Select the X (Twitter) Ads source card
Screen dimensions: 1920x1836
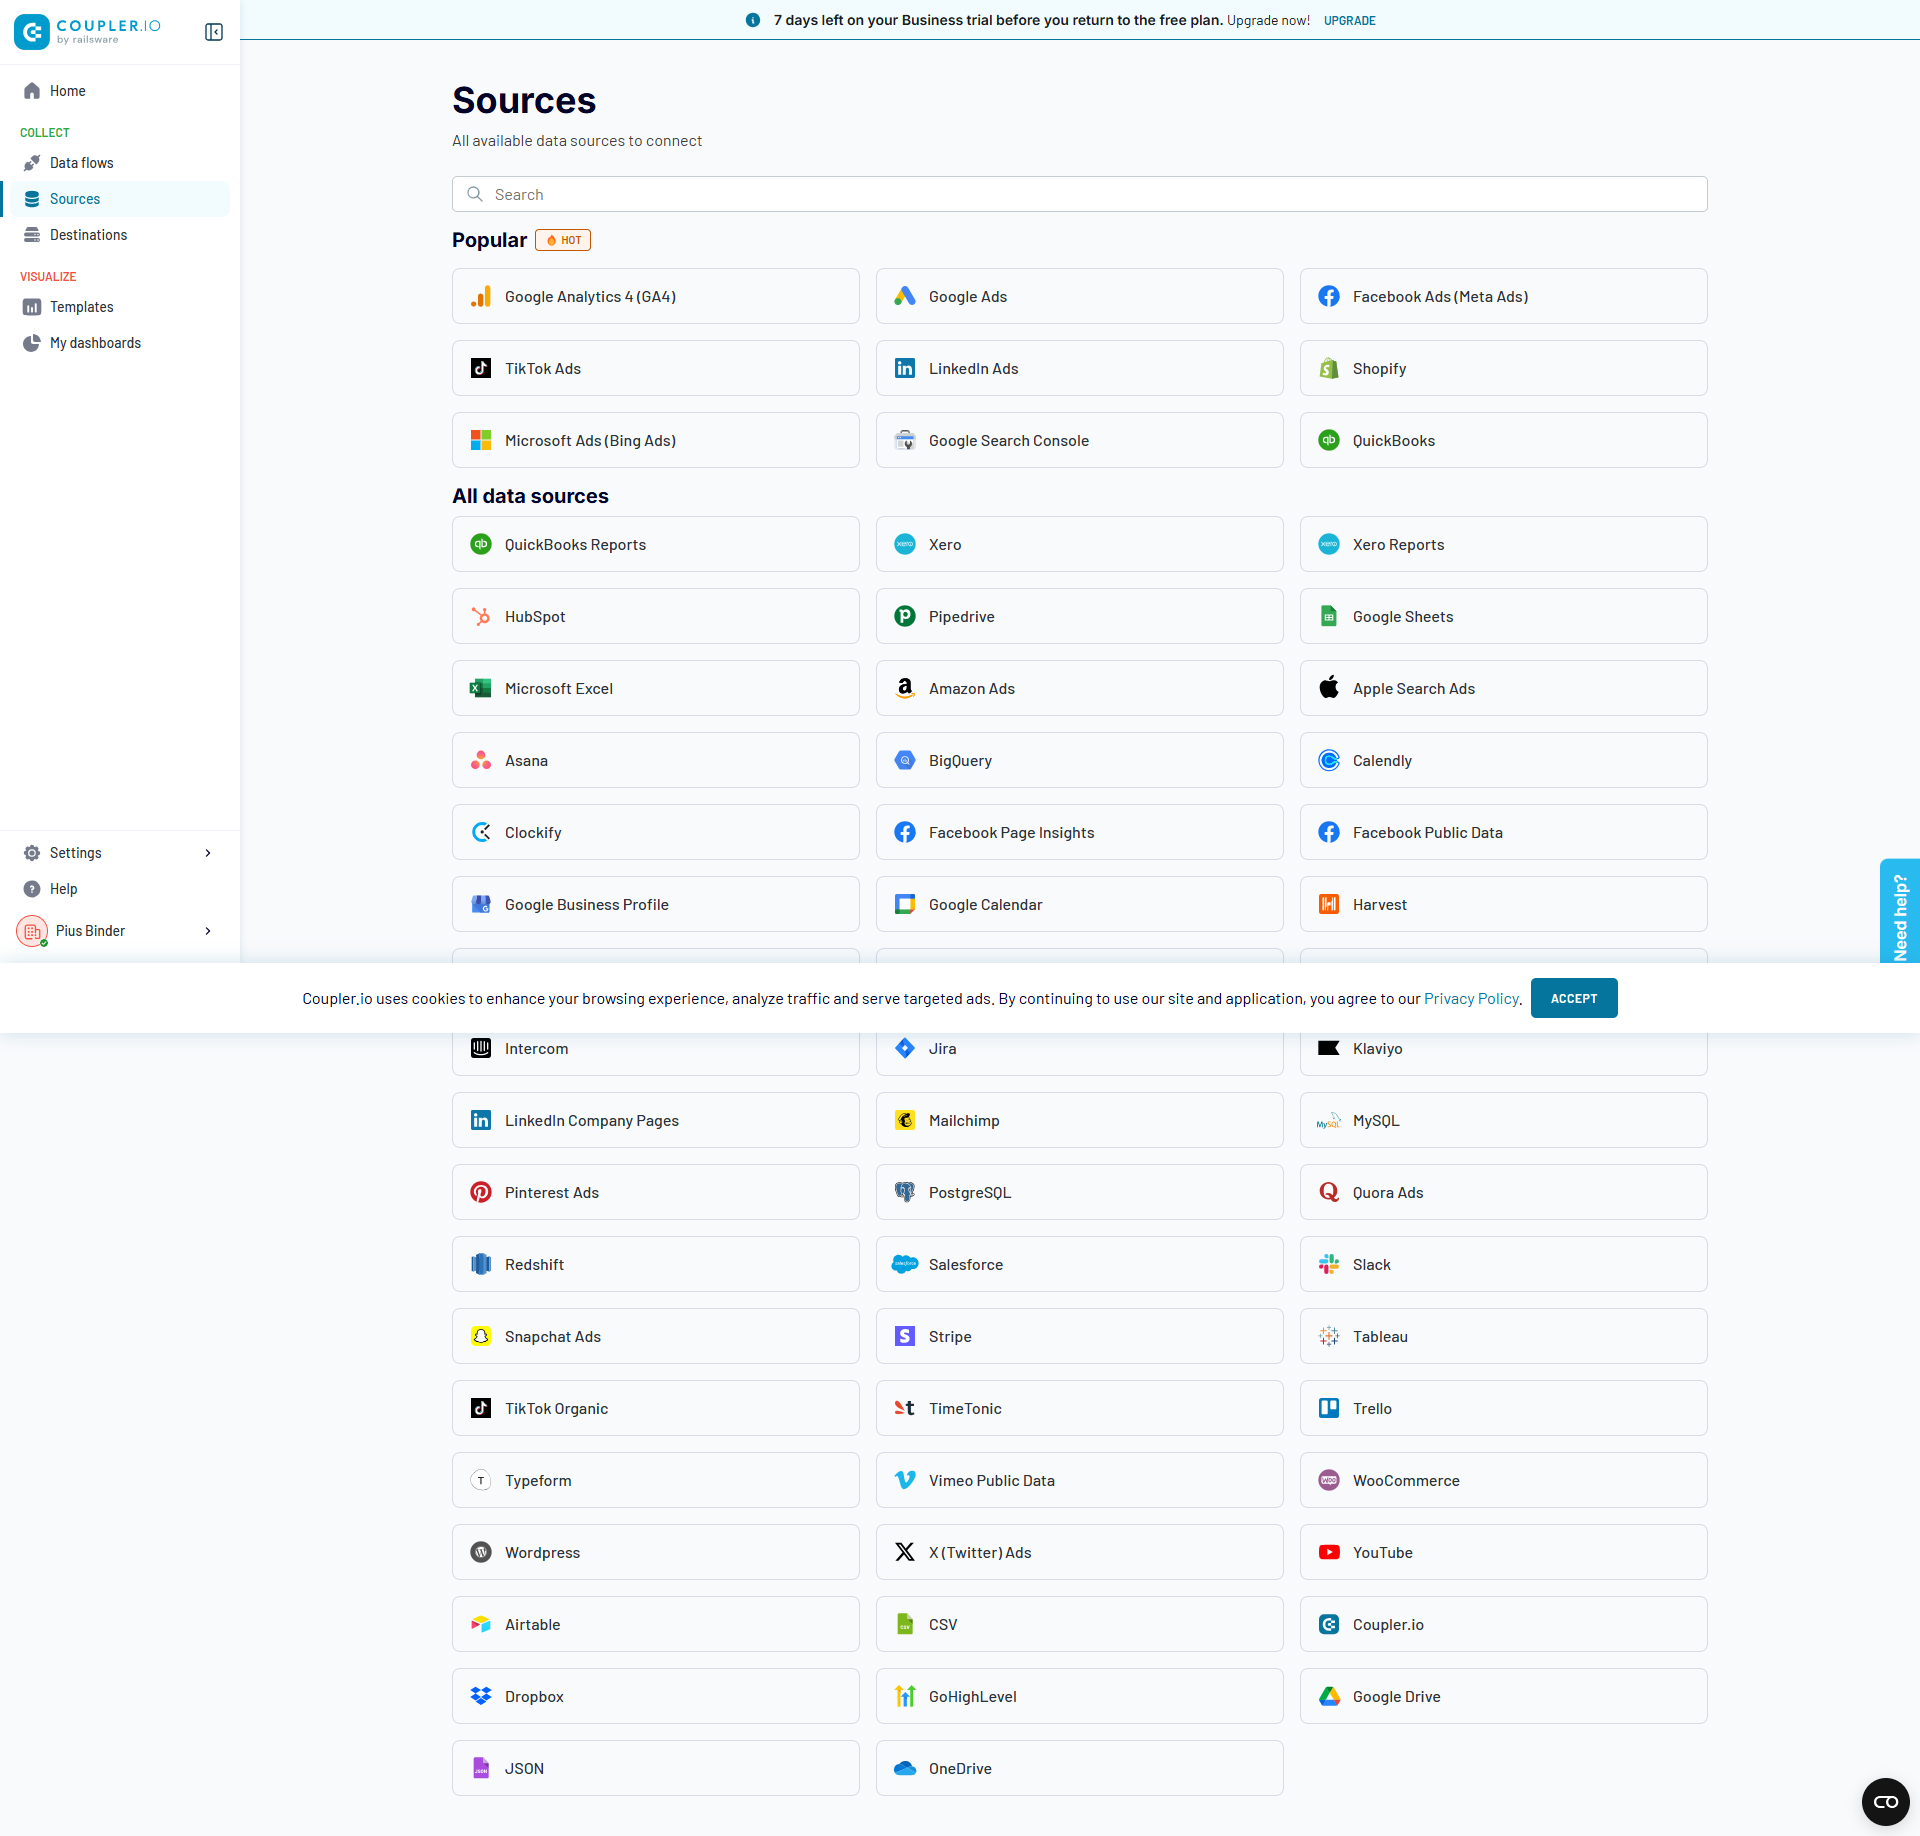(1079, 1553)
